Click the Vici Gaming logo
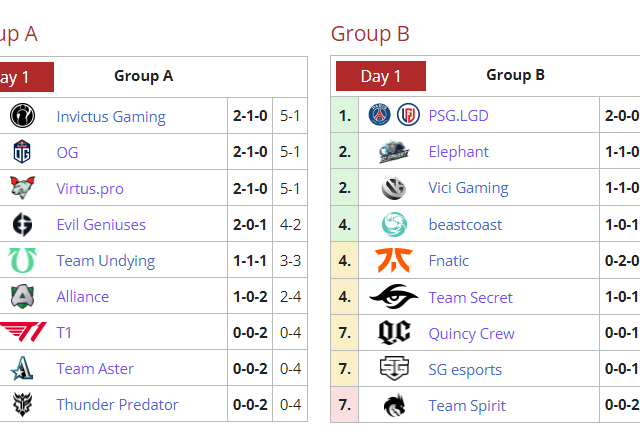640x434 pixels. pyautogui.click(x=394, y=188)
